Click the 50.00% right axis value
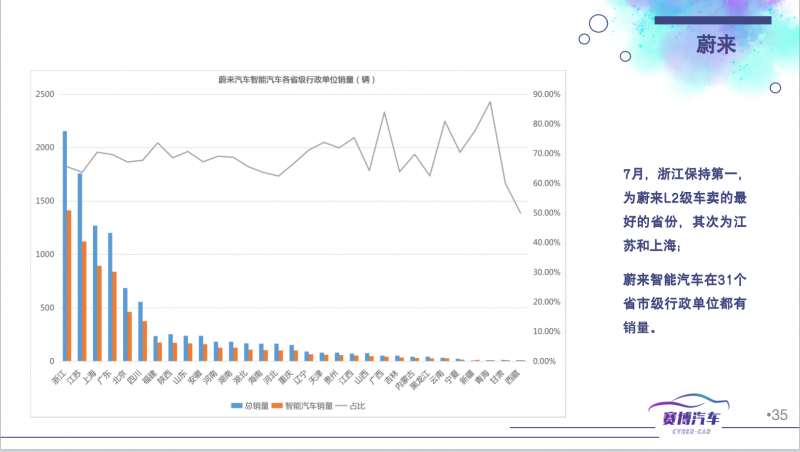 [546, 213]
